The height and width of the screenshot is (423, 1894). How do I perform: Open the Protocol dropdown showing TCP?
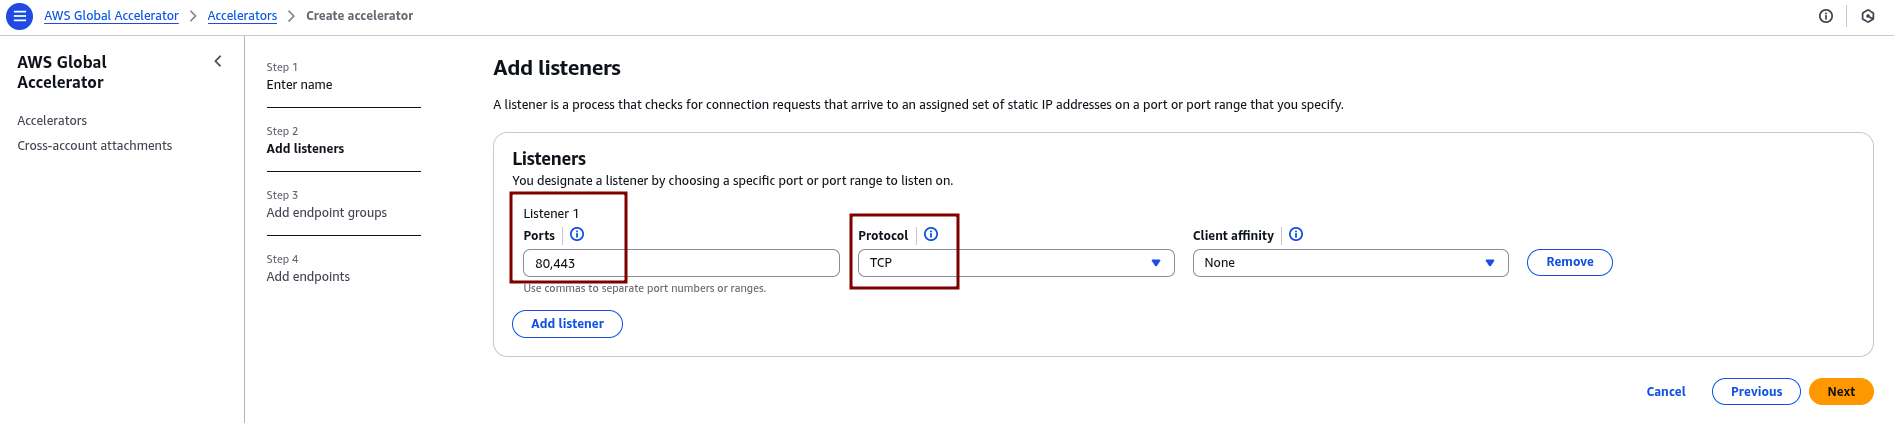[1015, 263]
